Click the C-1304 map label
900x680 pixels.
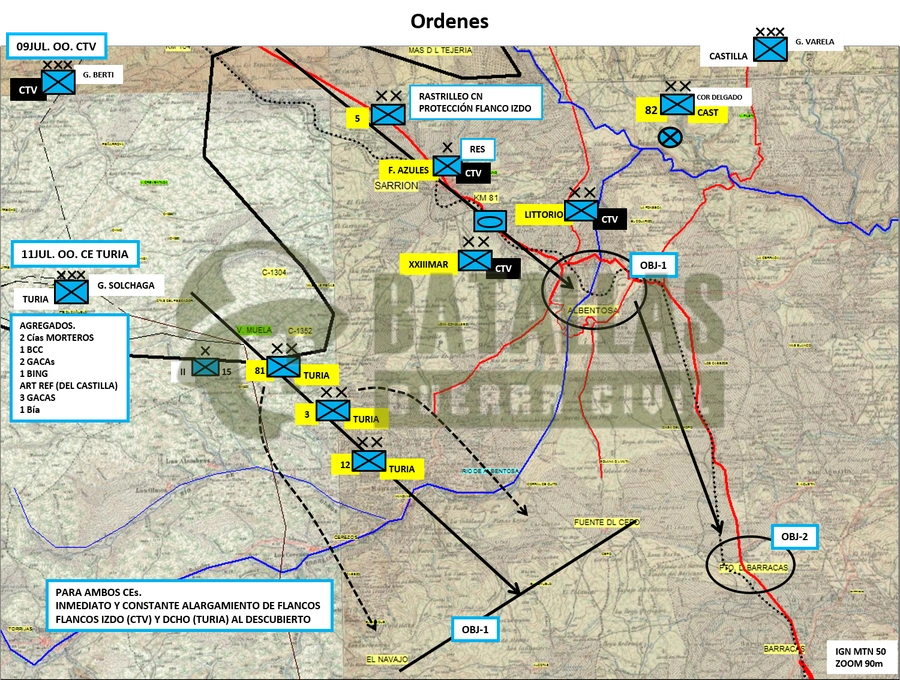tap(274, 272)
